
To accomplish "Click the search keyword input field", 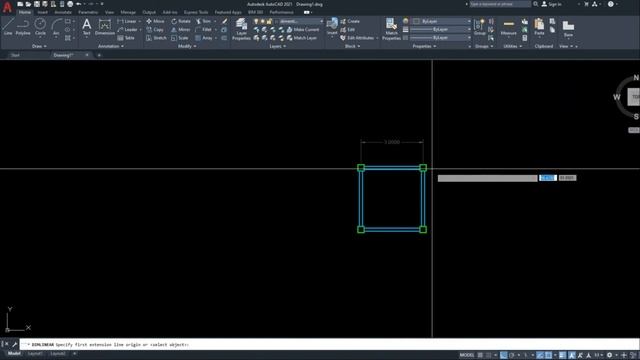I will 500,4.
